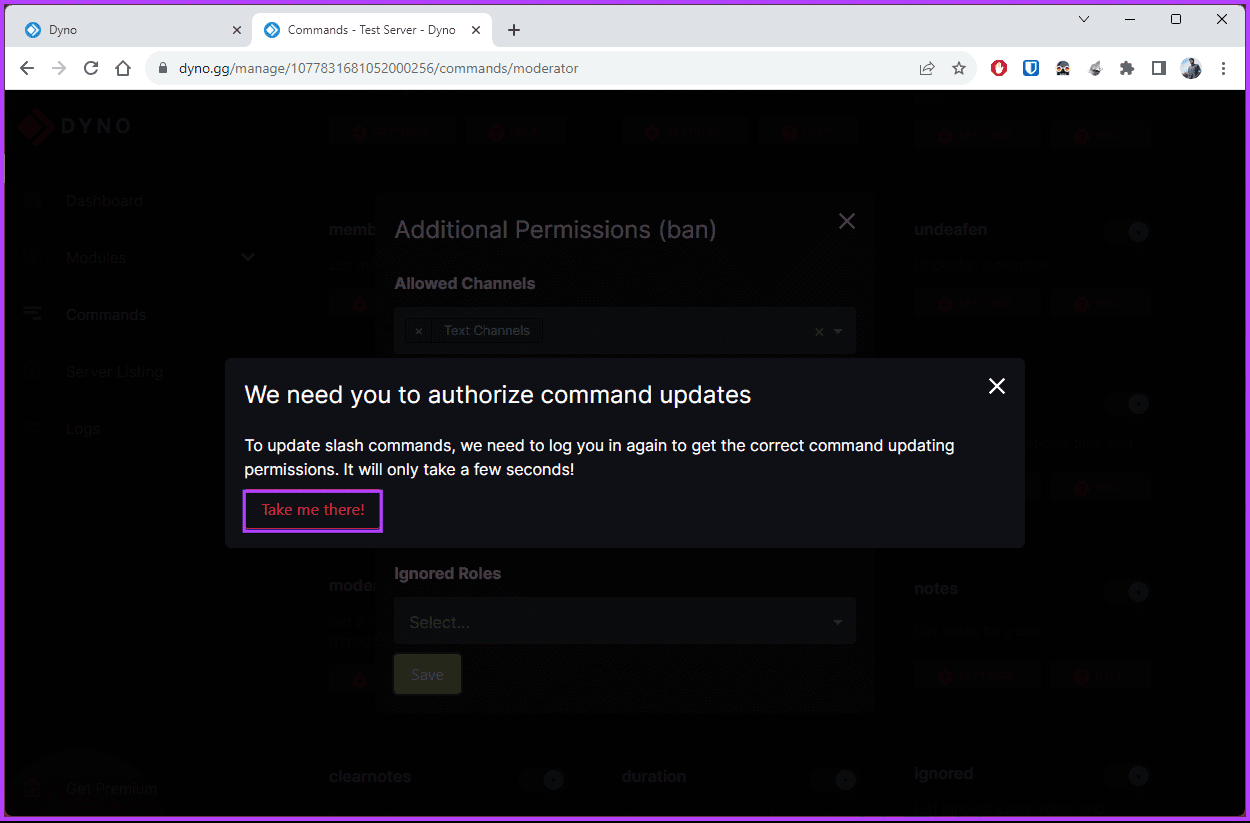Close the authorize command updates dialog
Viewport: 1250px width, 823px height.
(996, 386)
